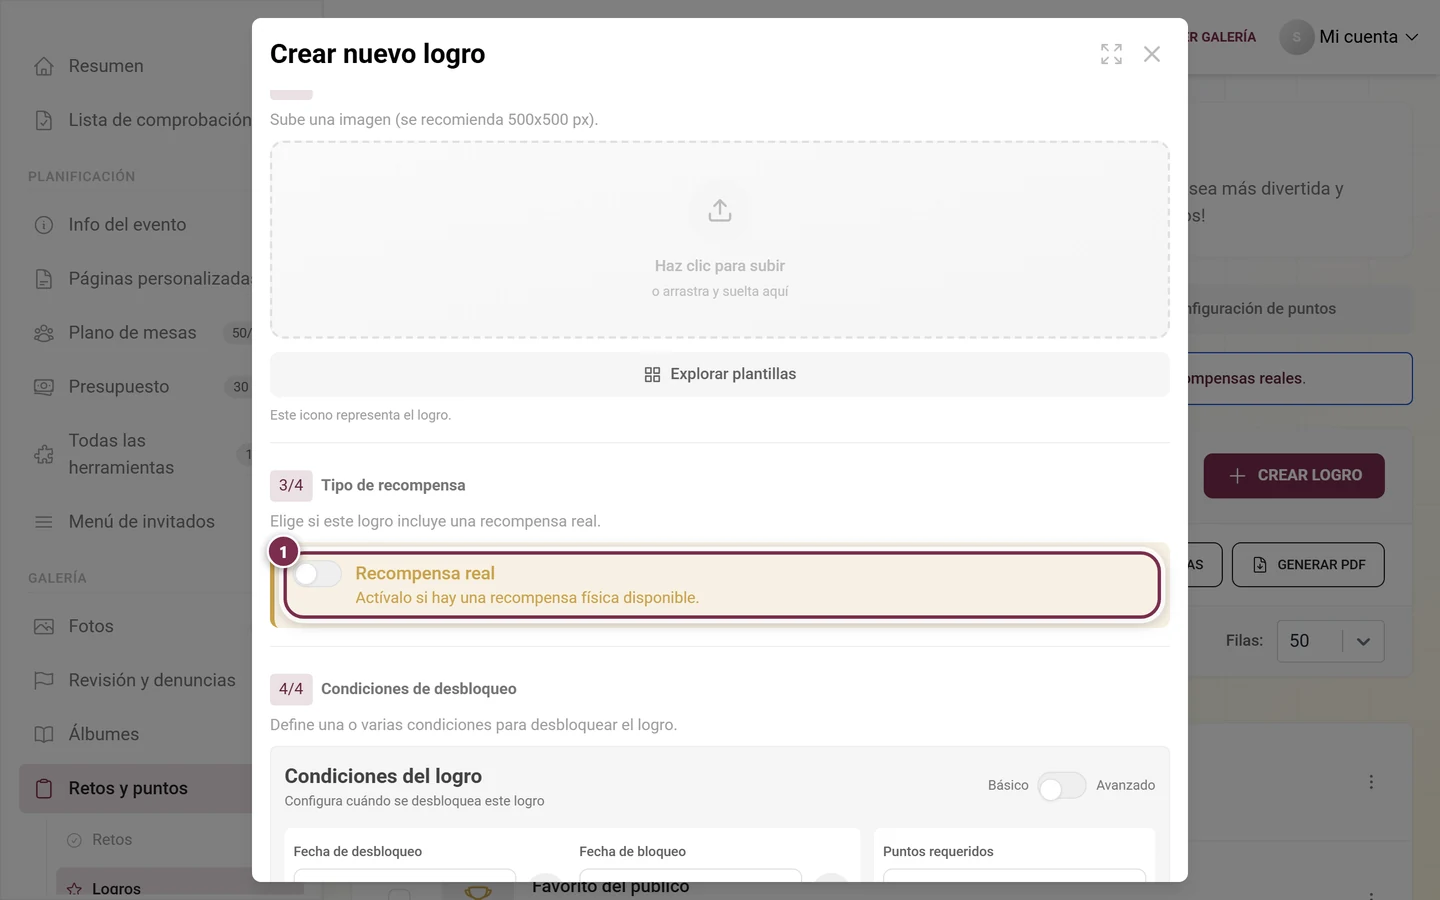The width and height of the screenshot is (1440, 900).
Task: Open Plano de mesas in the sidebar
Action: pyautogui.click(x=132, y=333)
